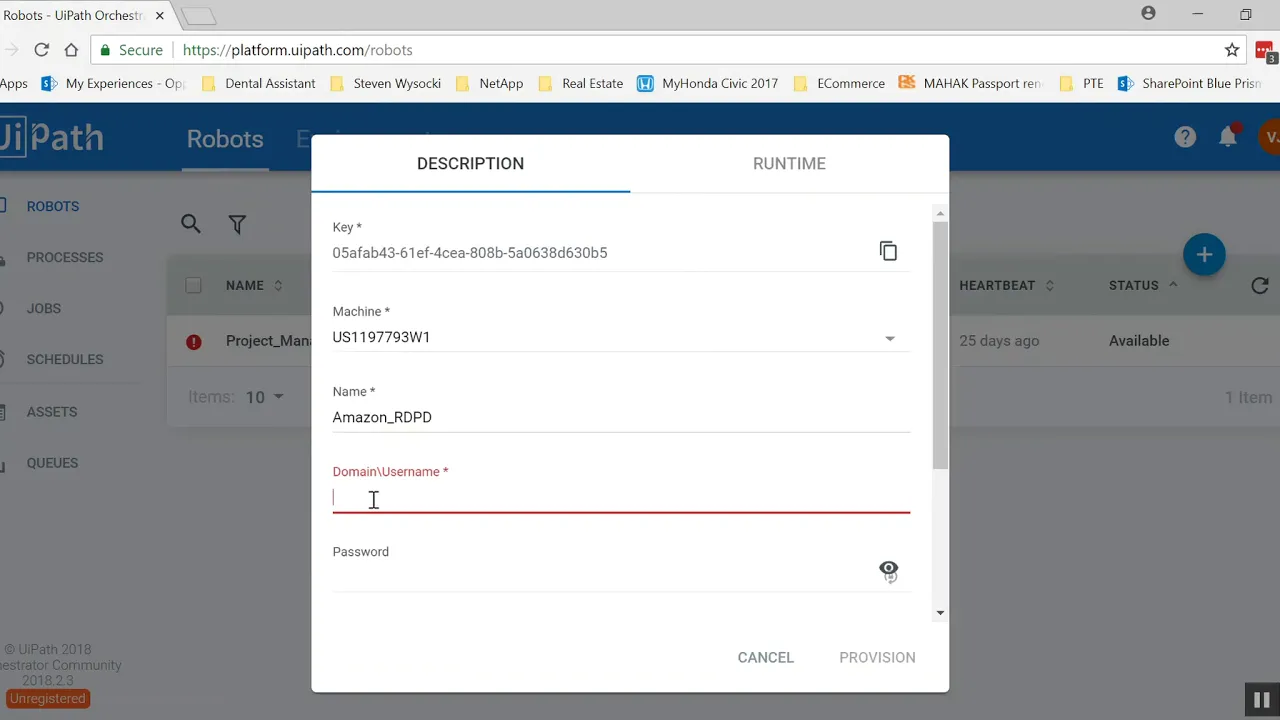Viewport: 1280px width, 720px height.
Task: Click the dialog scrollbar up arrow
Action: coord(940,213)
